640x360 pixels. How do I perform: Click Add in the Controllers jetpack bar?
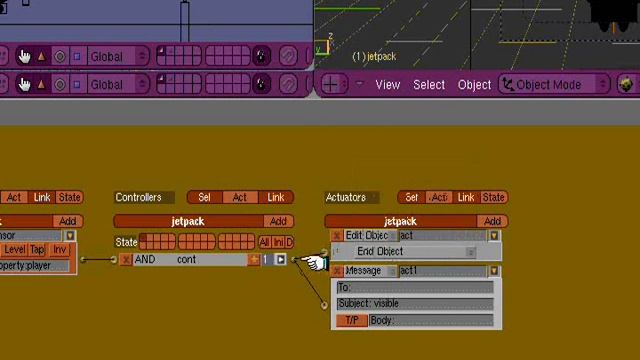click(x=278, y=222)
